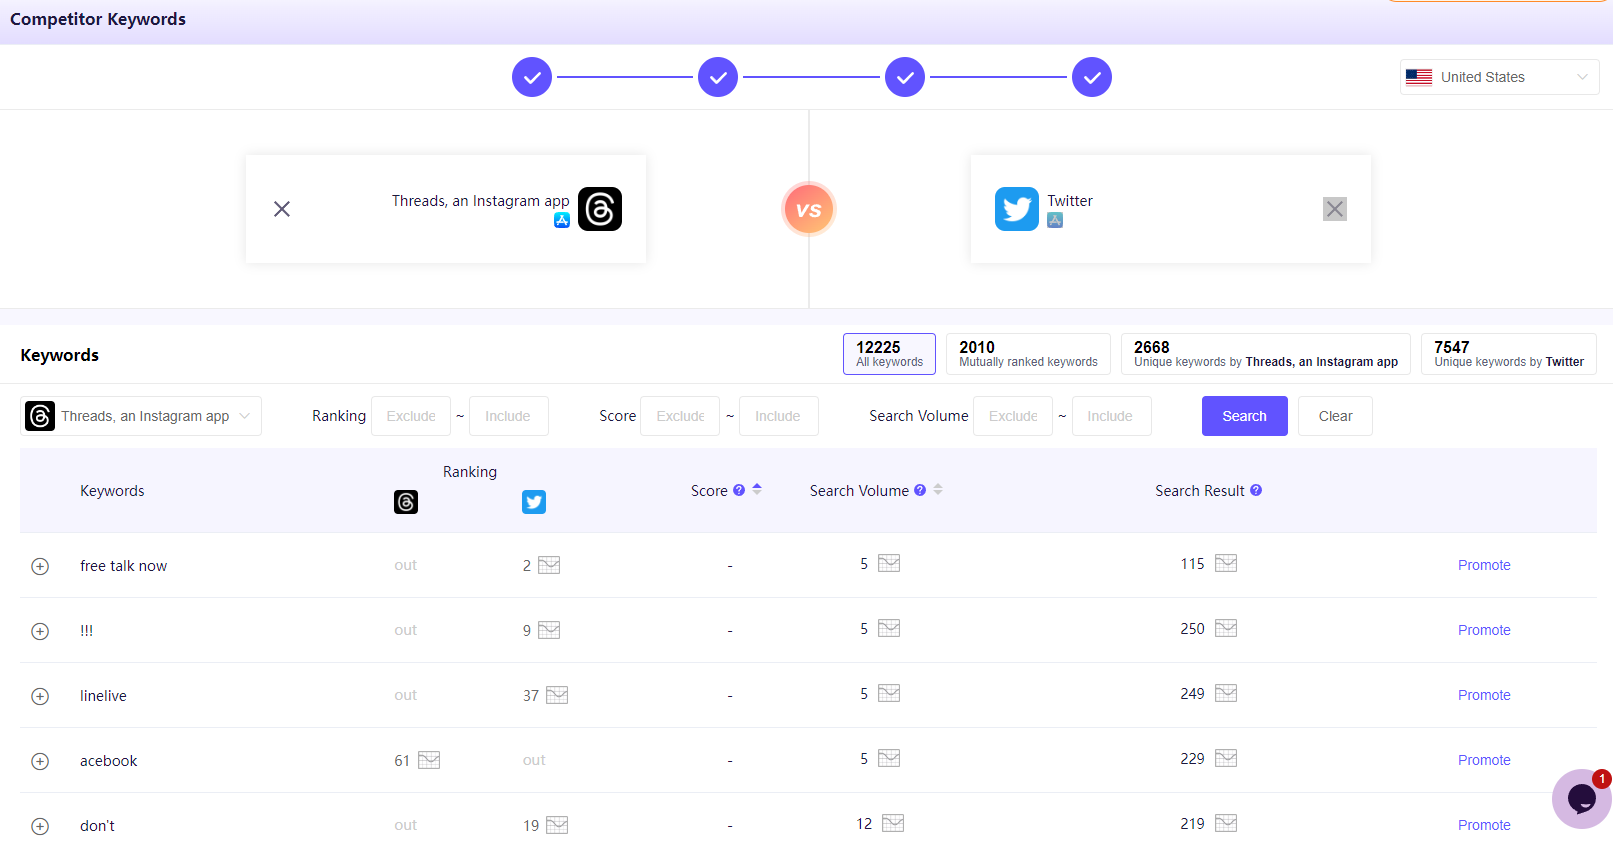
Task: Expand the don't keyword row
Action: pyautogui.click(x=40, y=826)
